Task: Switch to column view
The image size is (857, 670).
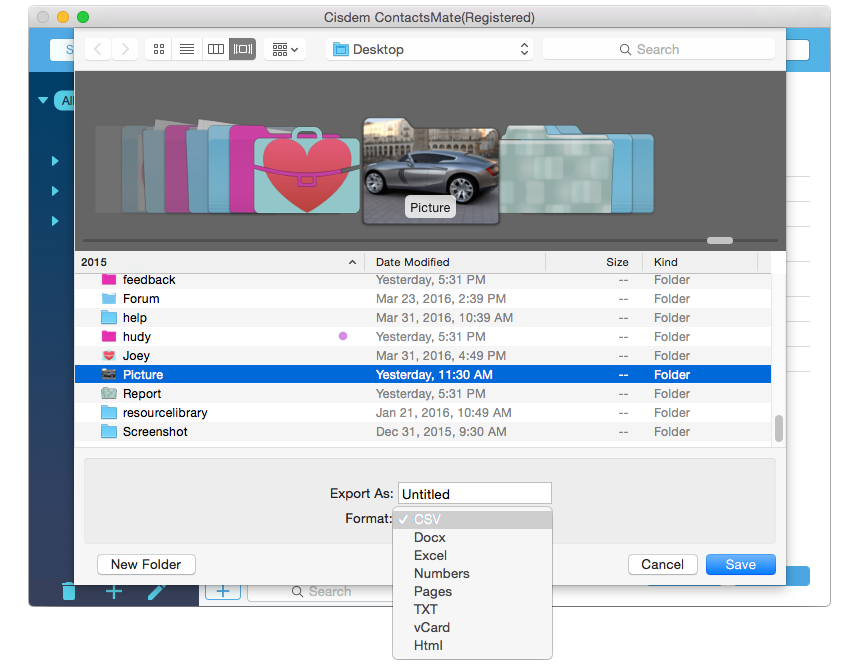Action: [x=216, y=49]
